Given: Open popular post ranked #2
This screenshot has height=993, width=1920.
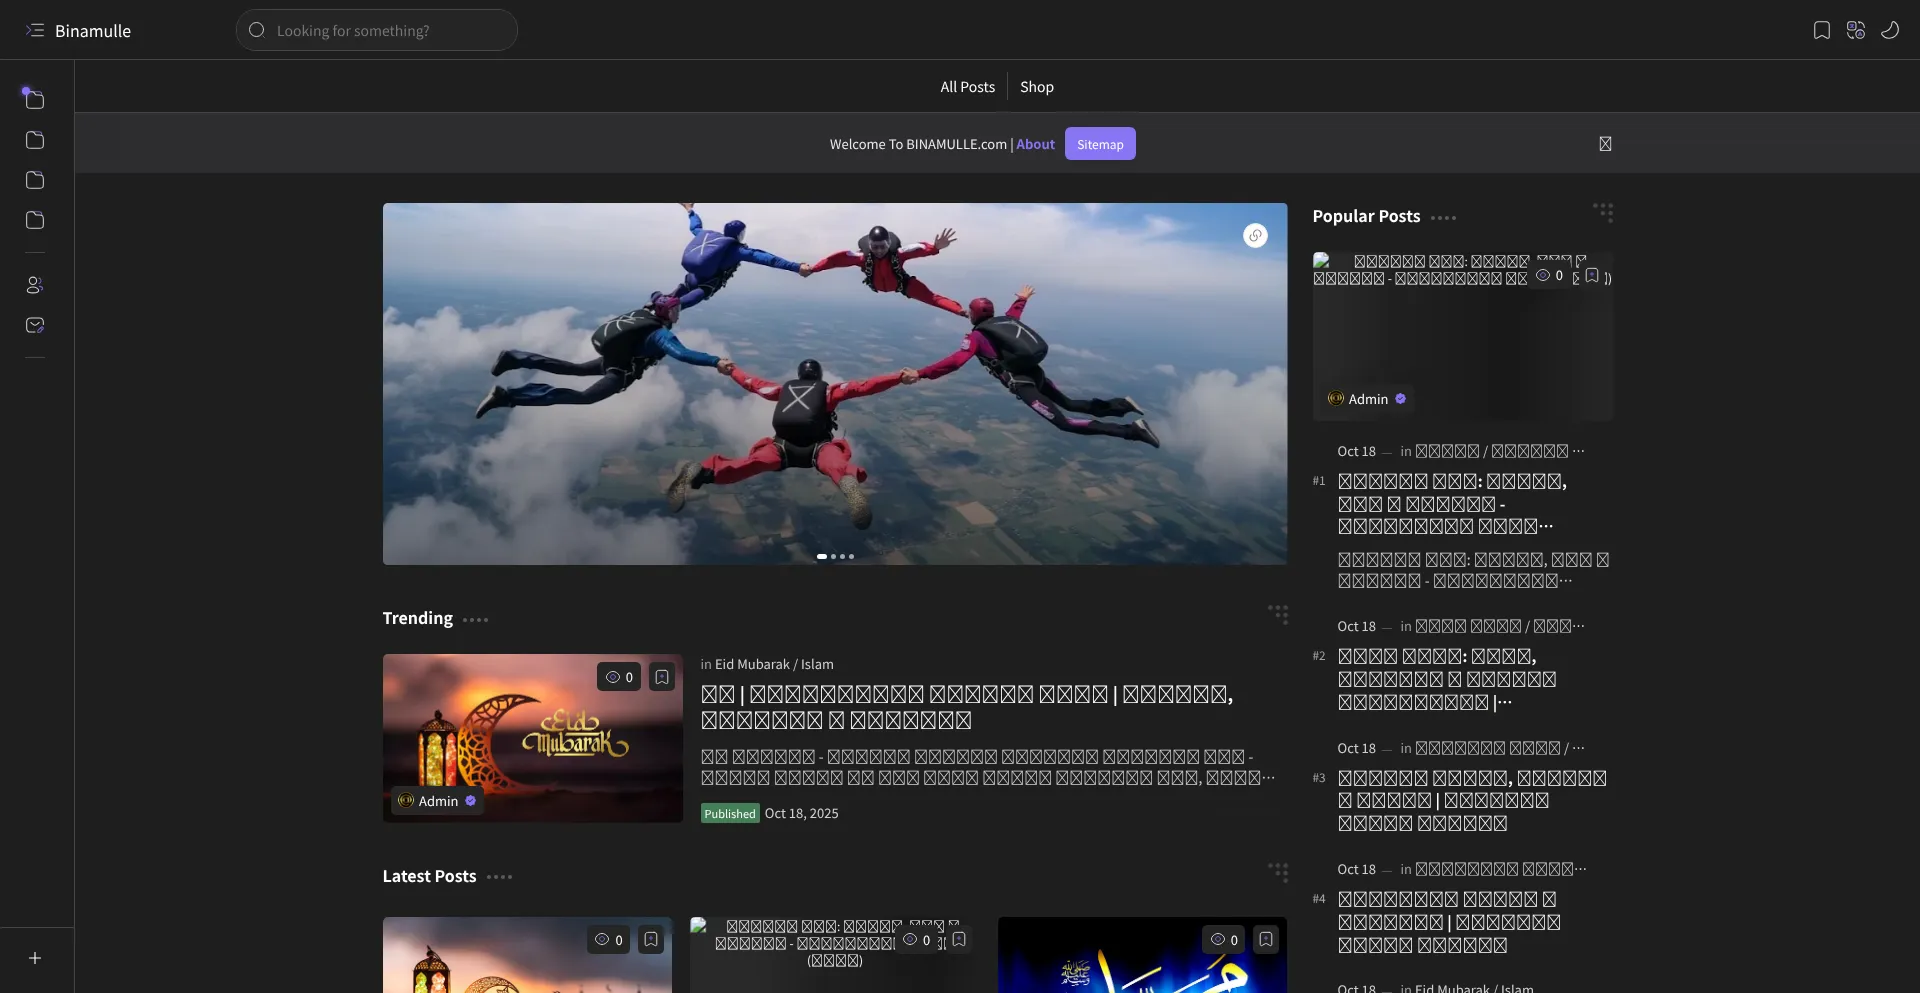Looking at the screenshot, I should [x=1447, y=679].
